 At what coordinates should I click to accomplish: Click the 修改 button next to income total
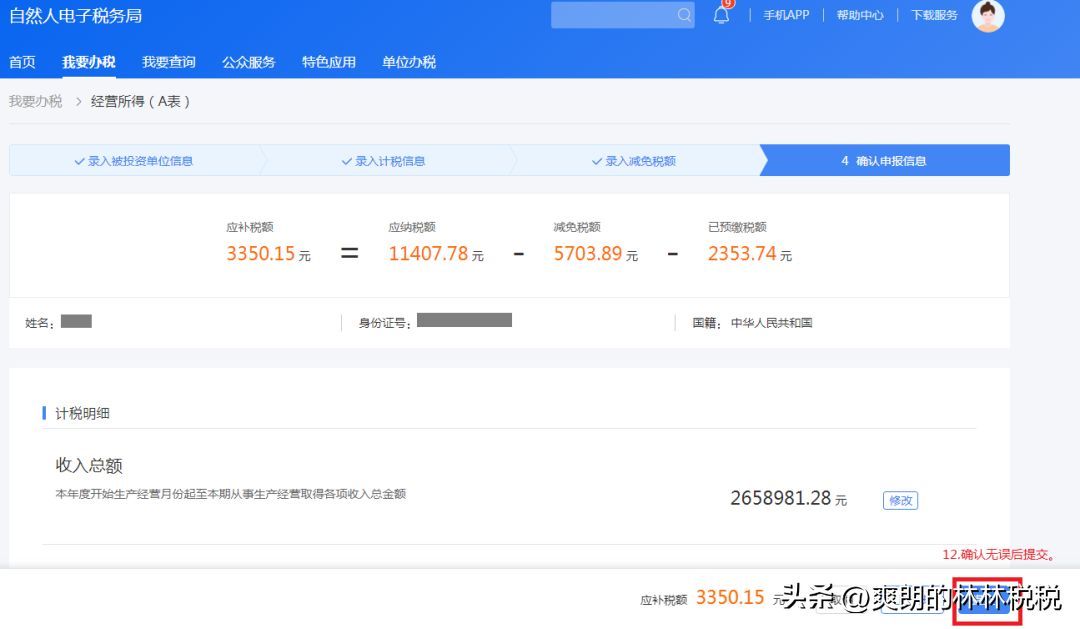(899, 501)
